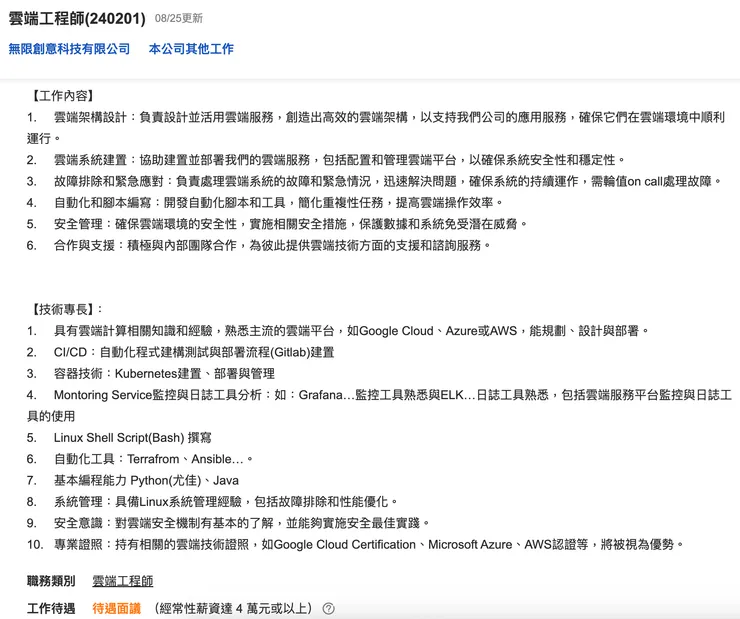Click the line starting 故障排除和緊急應對
Image resolution: width=740 pixels, height=619 pixels.
click(374, 181)
